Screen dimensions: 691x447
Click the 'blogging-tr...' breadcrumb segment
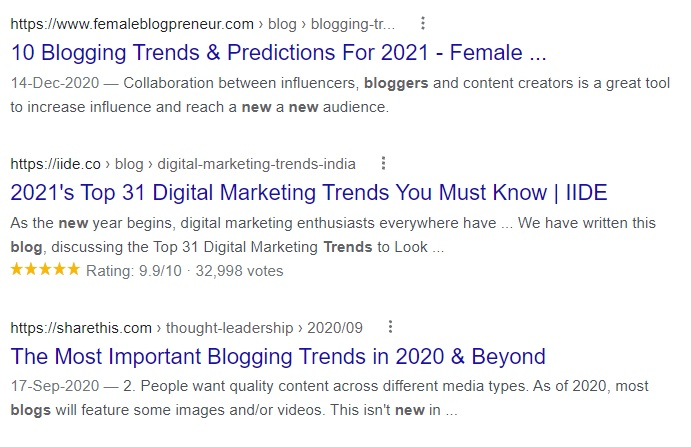click(x=353, y=24)
